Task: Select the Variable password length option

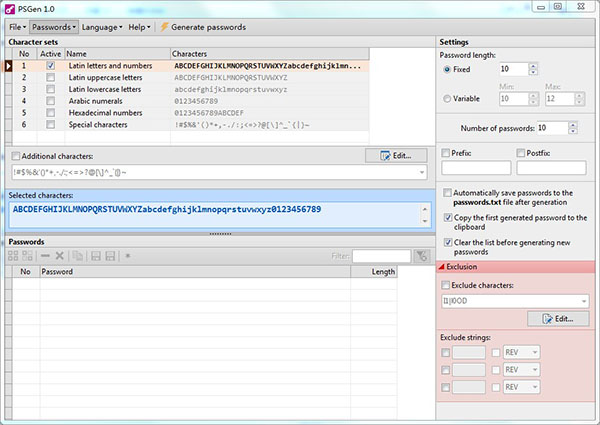Action: (446, 98)
